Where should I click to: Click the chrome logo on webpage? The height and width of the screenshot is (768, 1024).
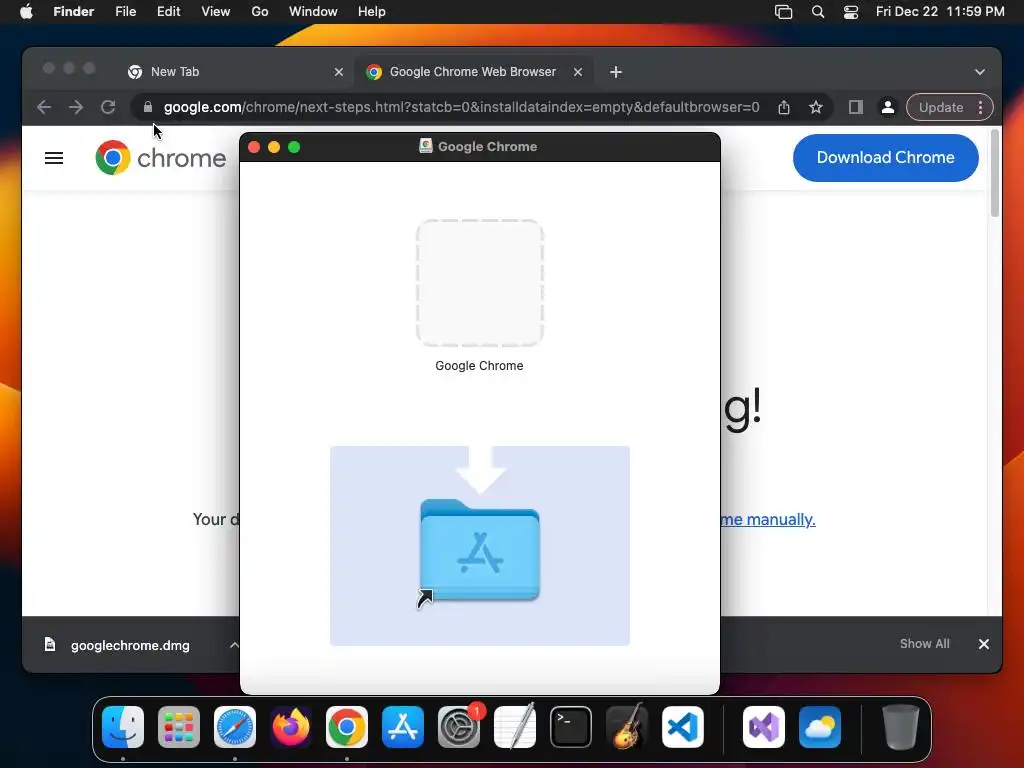[x=161, y=158]
